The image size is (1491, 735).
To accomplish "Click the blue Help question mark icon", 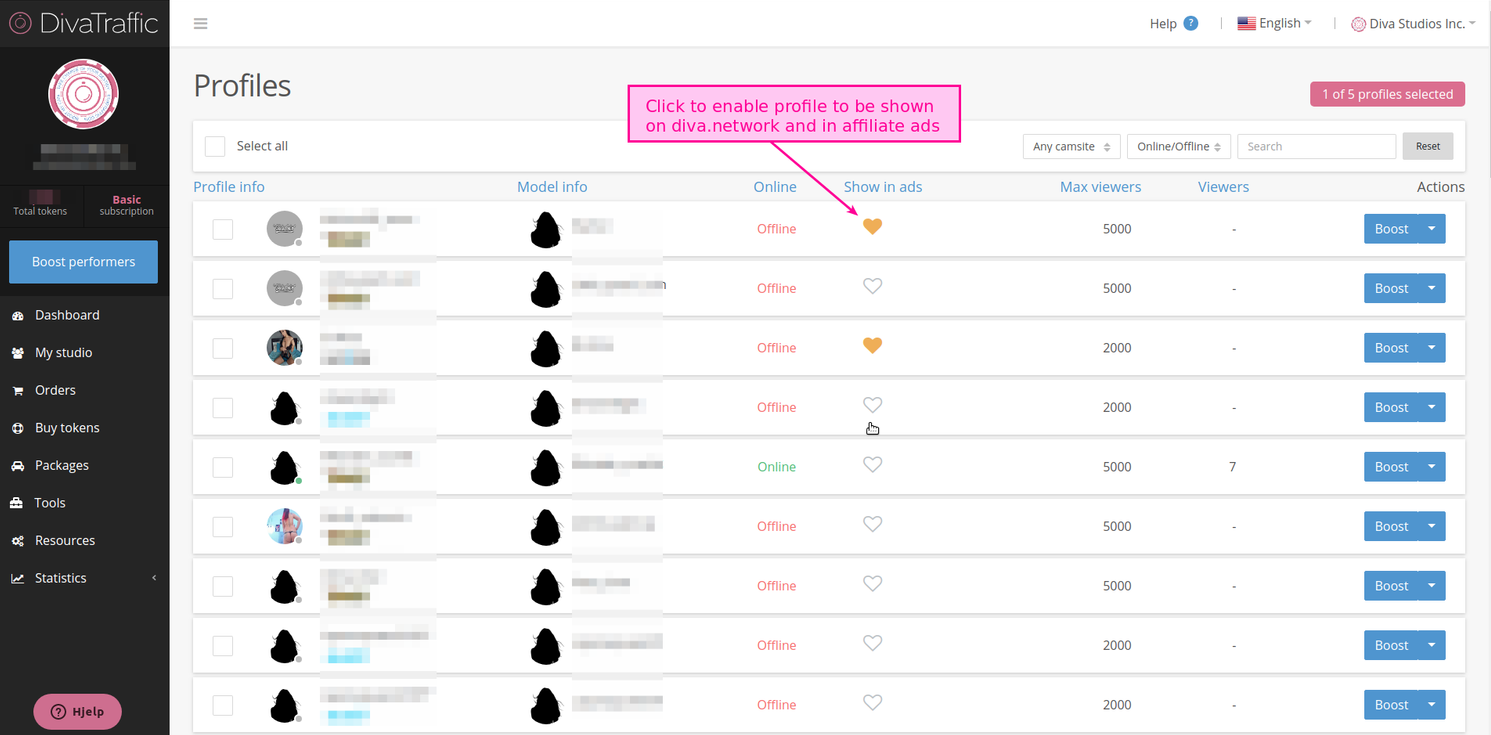I will point(1190,24).
